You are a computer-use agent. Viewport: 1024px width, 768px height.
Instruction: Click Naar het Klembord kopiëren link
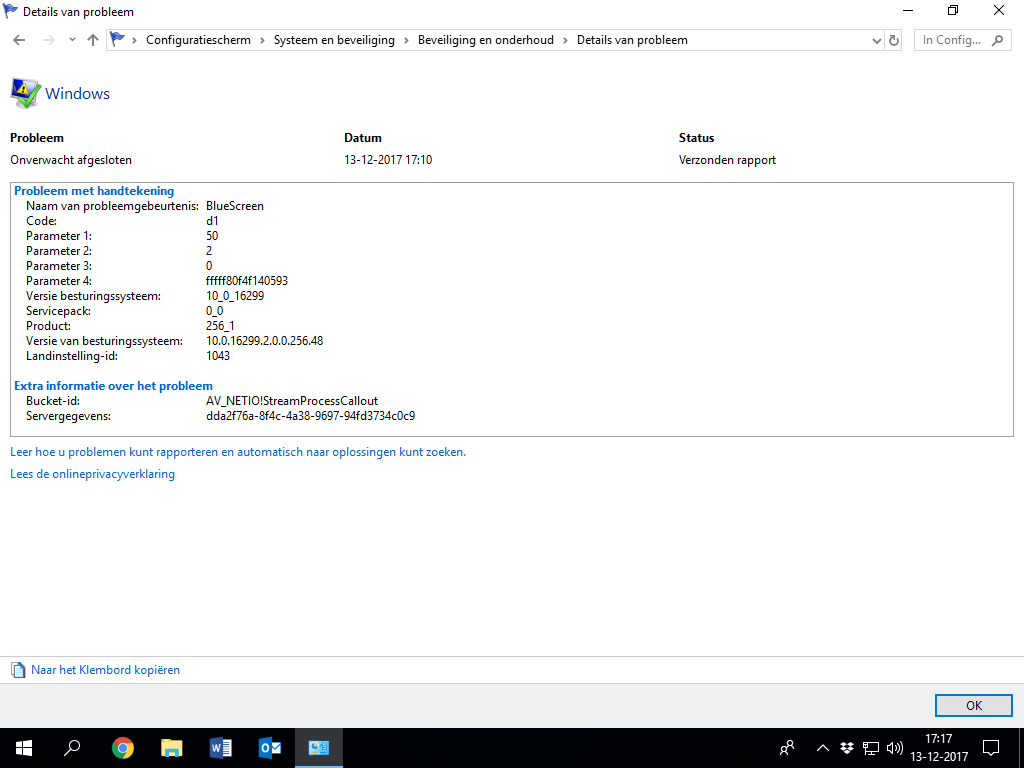coord(105,670)
